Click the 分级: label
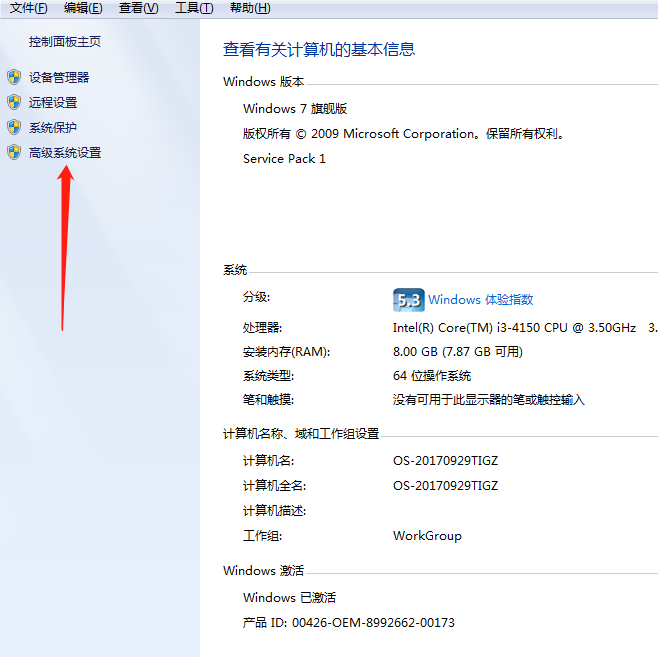Image resolution: width=658 pixels, height=657 pixels. [256, 297]
